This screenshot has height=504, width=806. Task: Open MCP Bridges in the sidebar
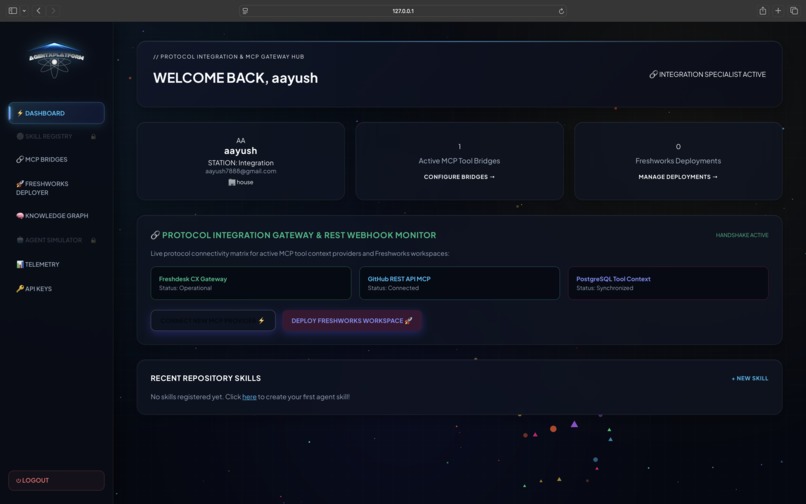click(57, 159)
